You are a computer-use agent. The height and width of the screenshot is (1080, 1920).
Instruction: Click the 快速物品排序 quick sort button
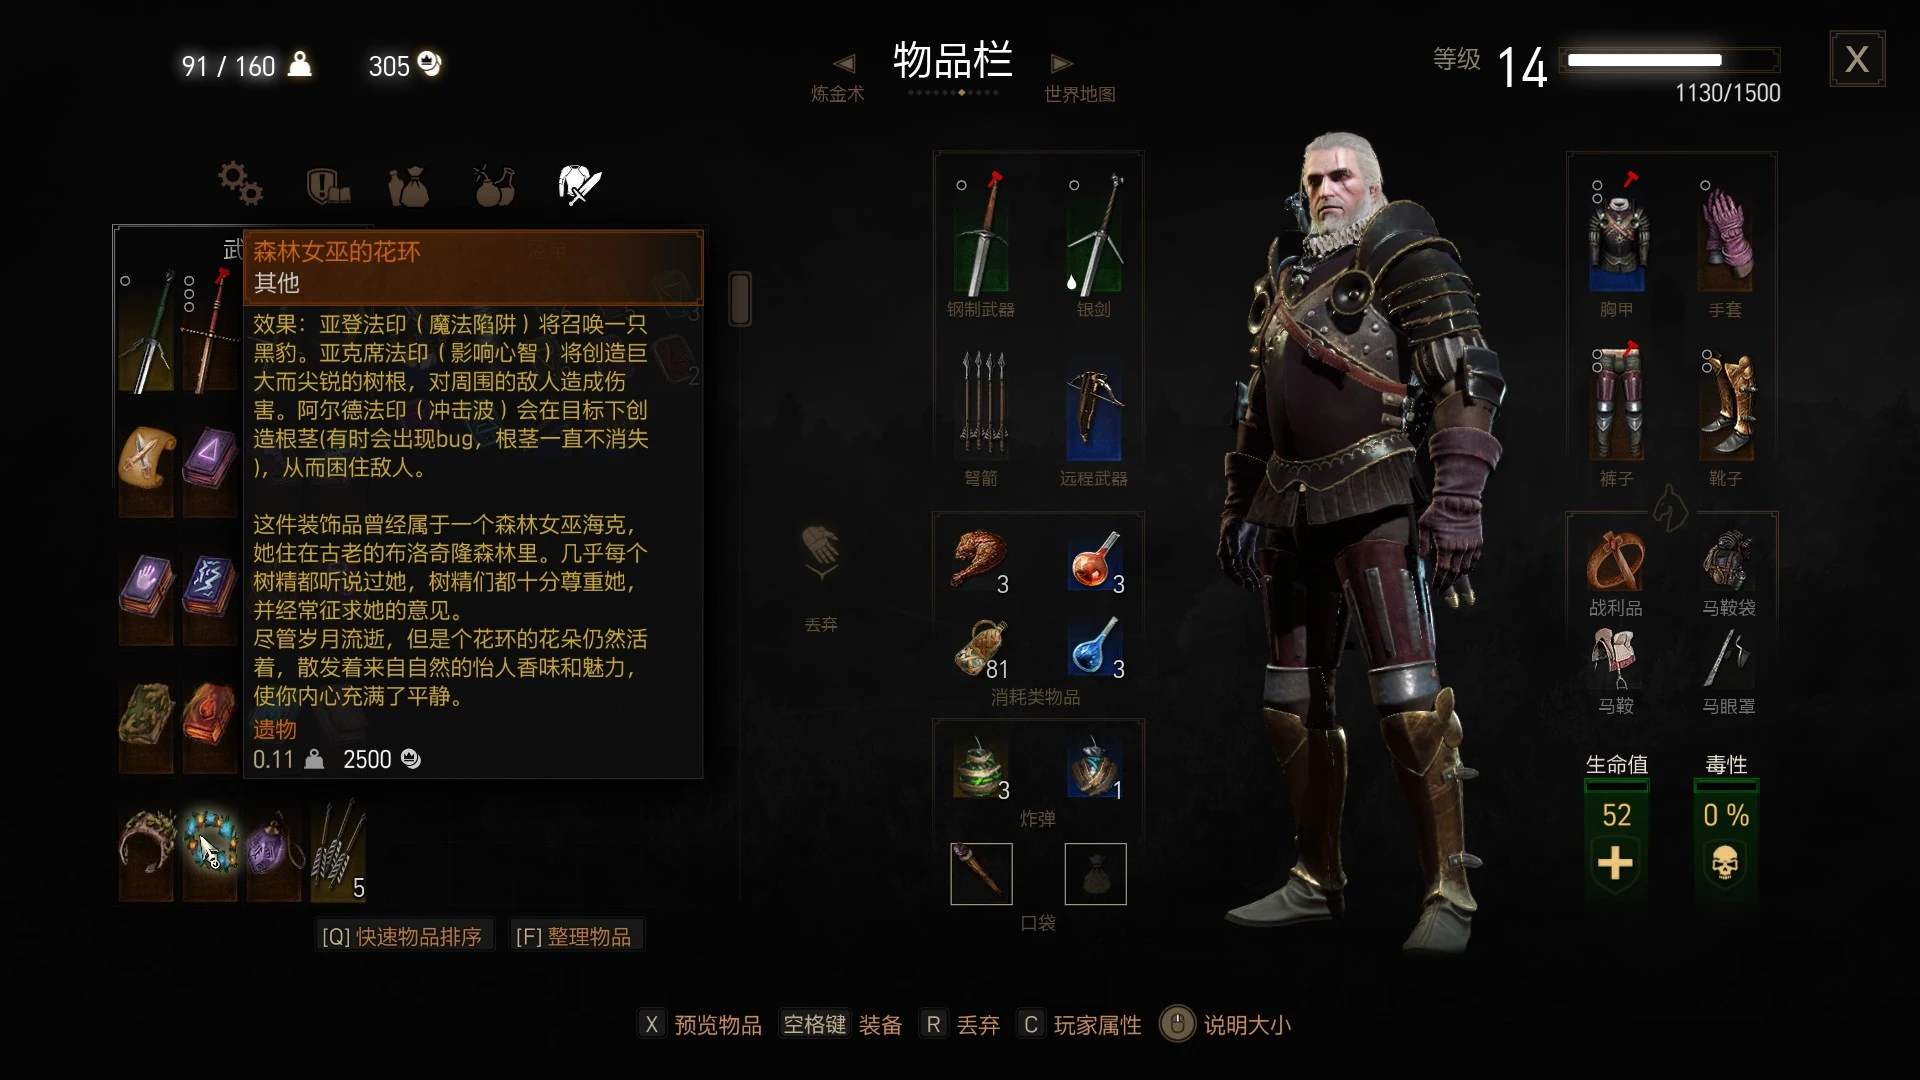tap(402, 937)
